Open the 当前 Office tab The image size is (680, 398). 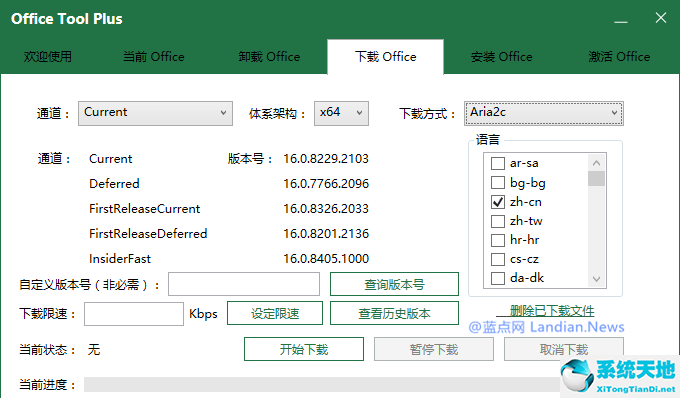154,57
